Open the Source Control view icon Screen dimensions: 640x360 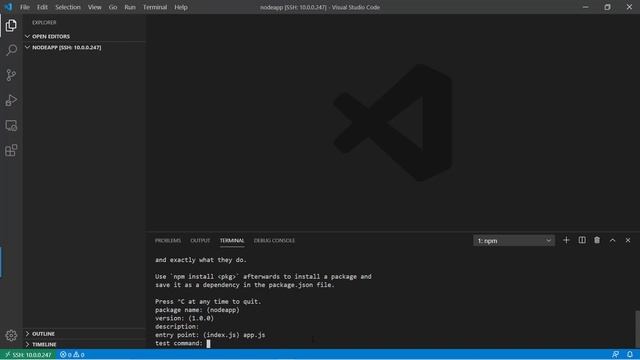[11, 75]
